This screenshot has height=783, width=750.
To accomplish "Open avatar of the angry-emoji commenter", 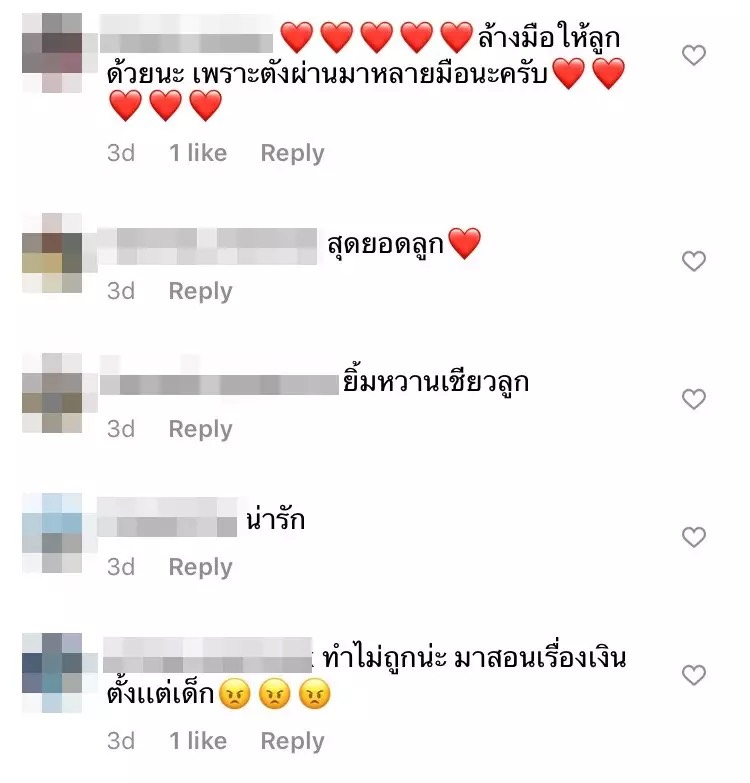I will [x=52, y=673].
